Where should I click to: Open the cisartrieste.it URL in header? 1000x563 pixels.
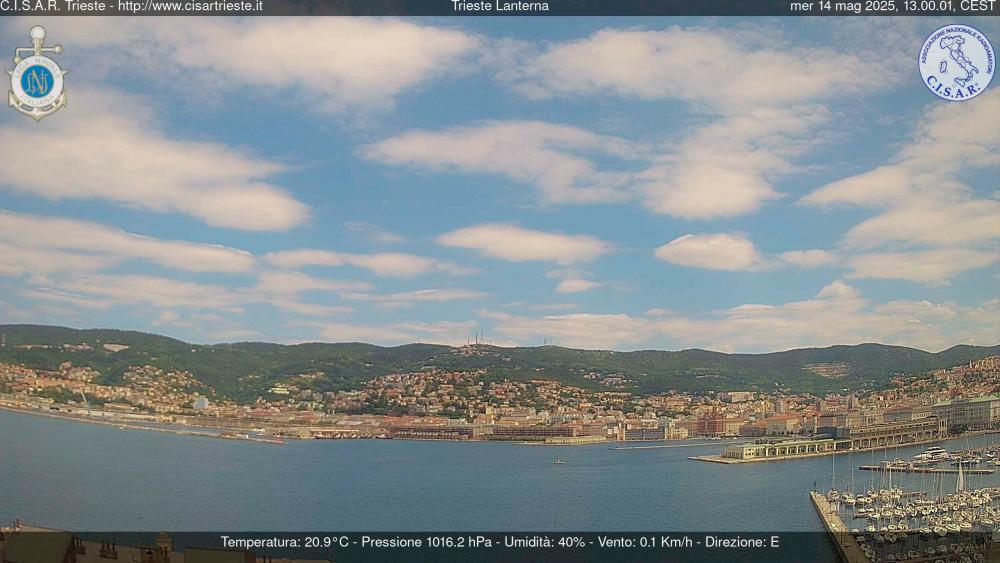[190, 6]
